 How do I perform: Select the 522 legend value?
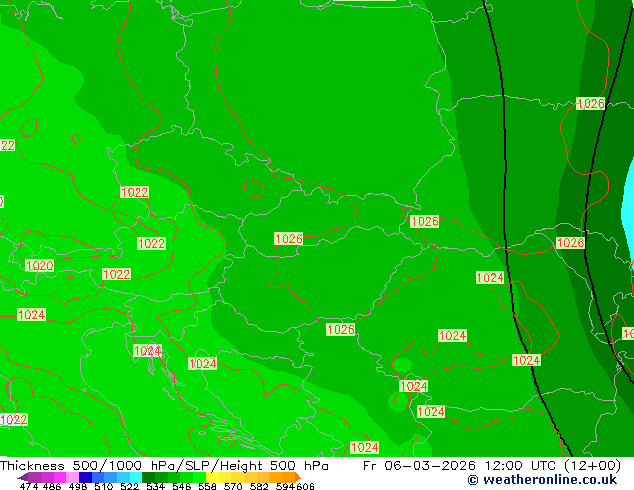point(129,486)
